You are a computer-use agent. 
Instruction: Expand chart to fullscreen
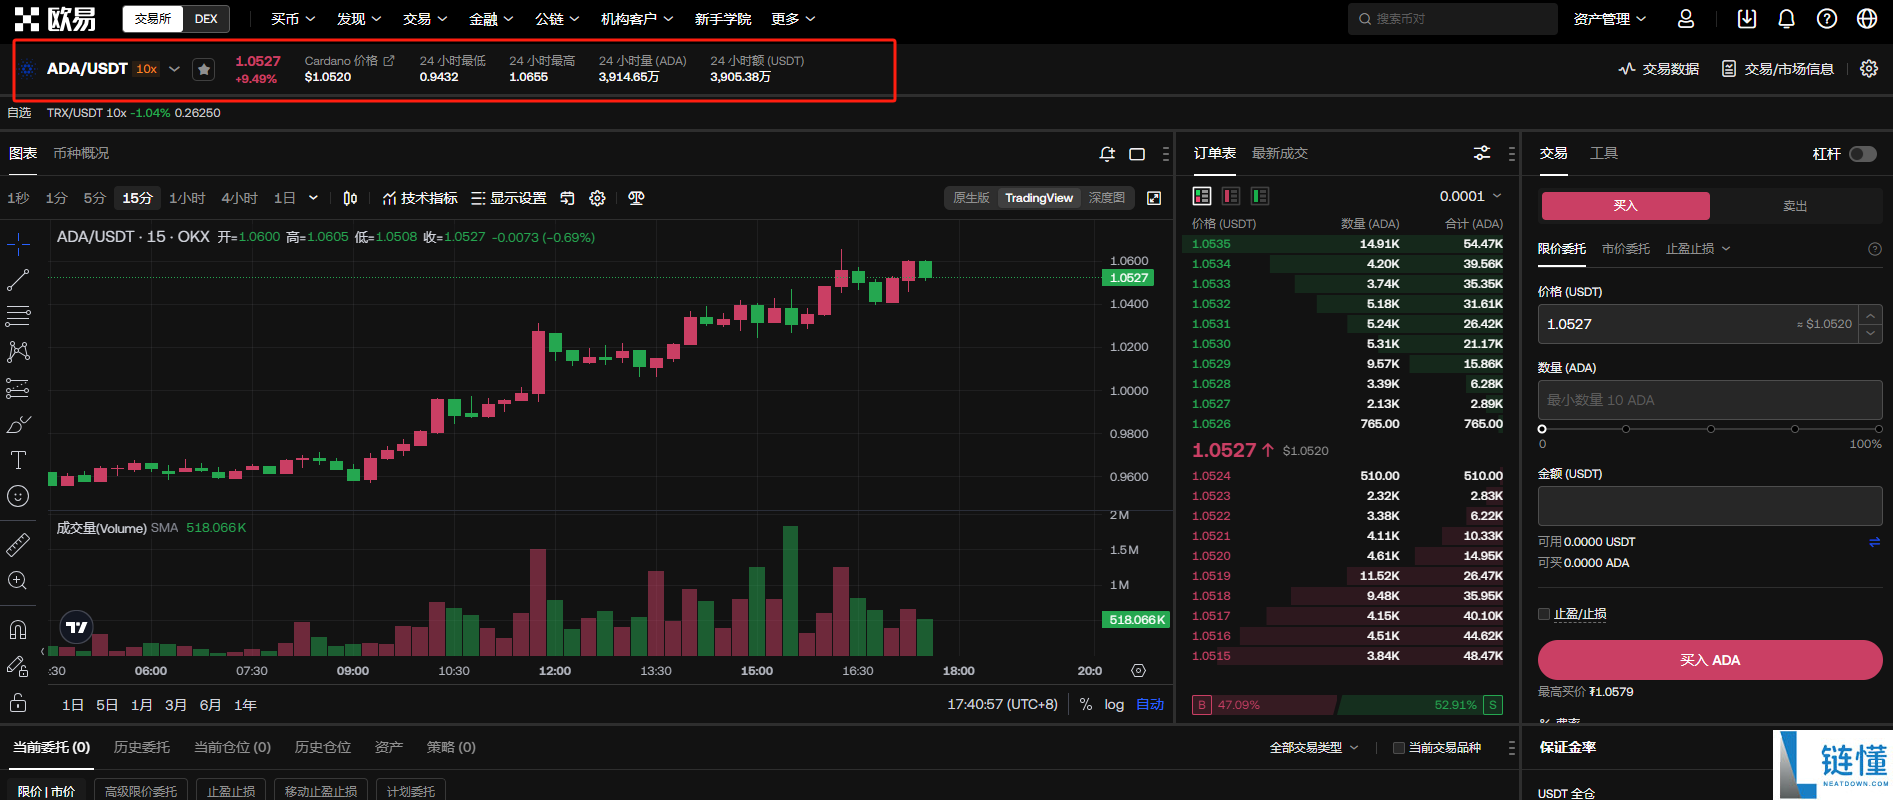1154,198
